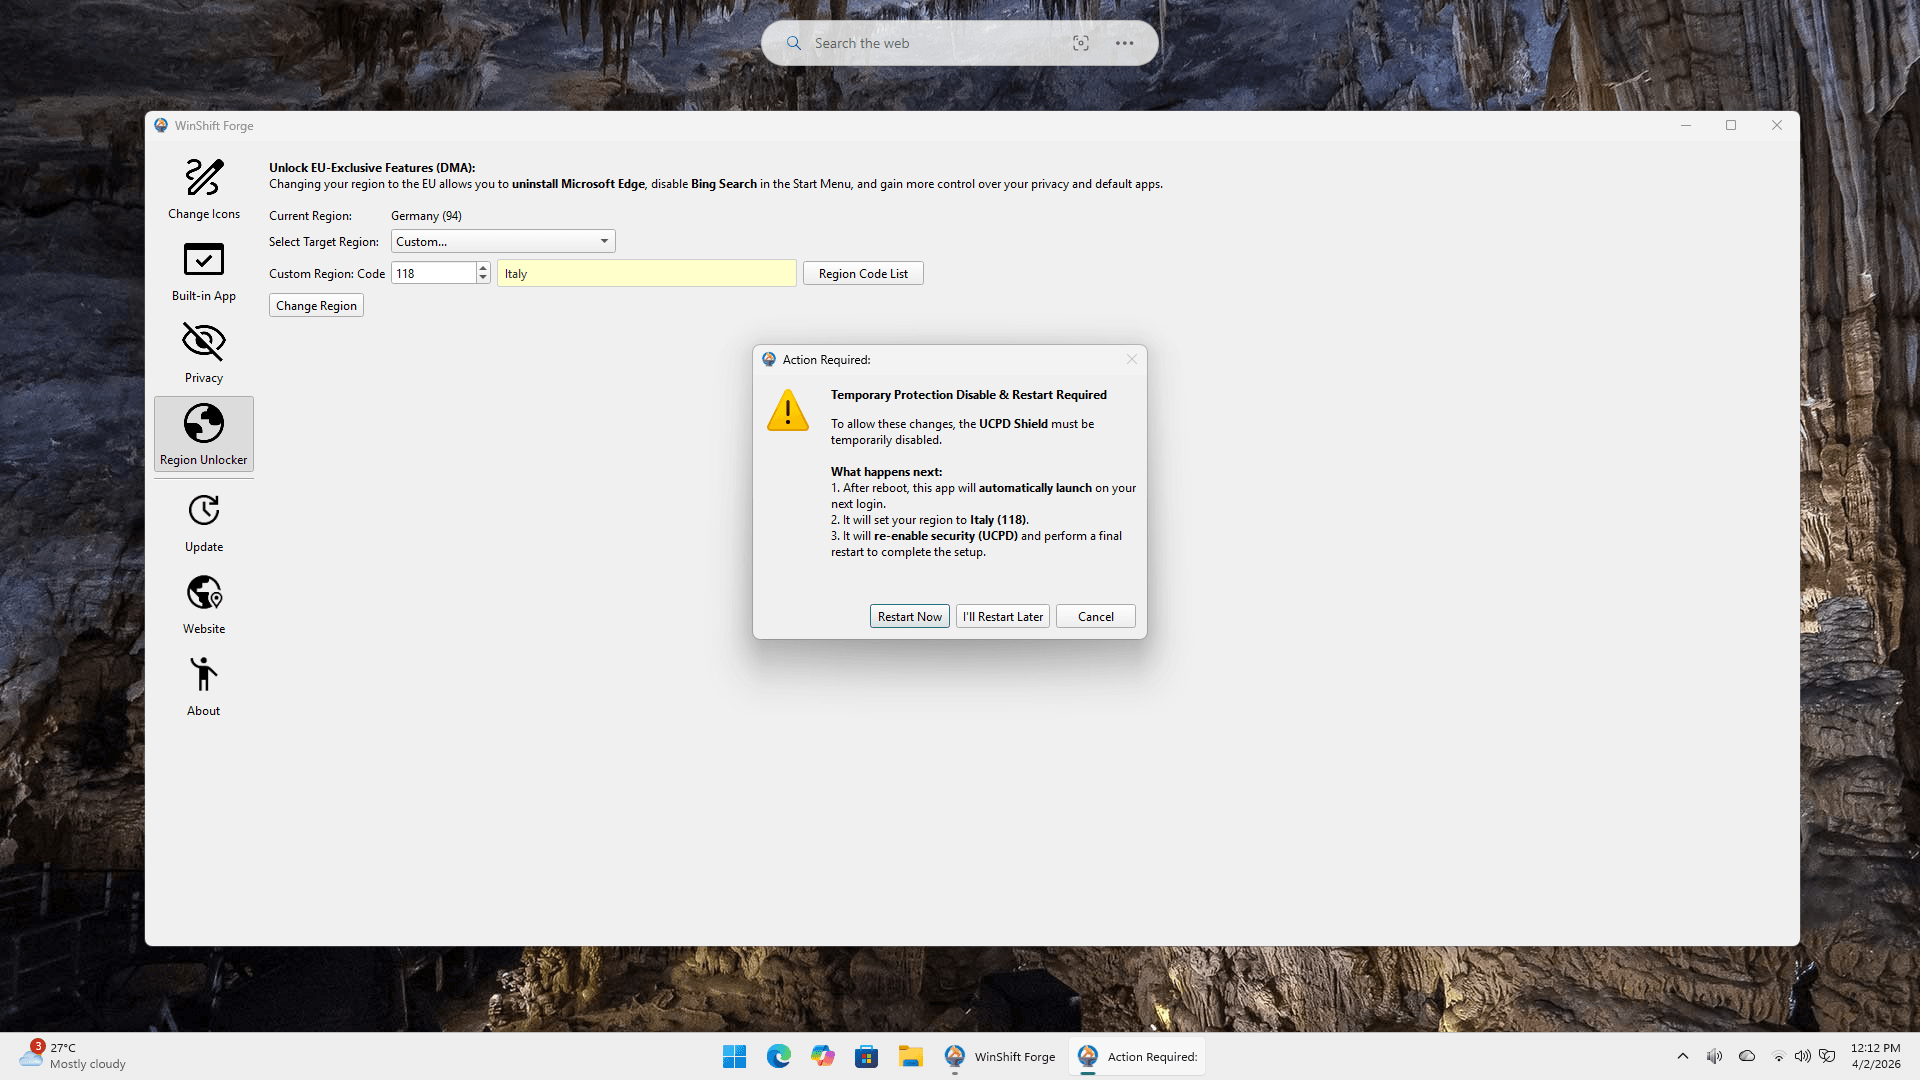Show hidden system tray icons chevron

(x=1682, y=1056)
